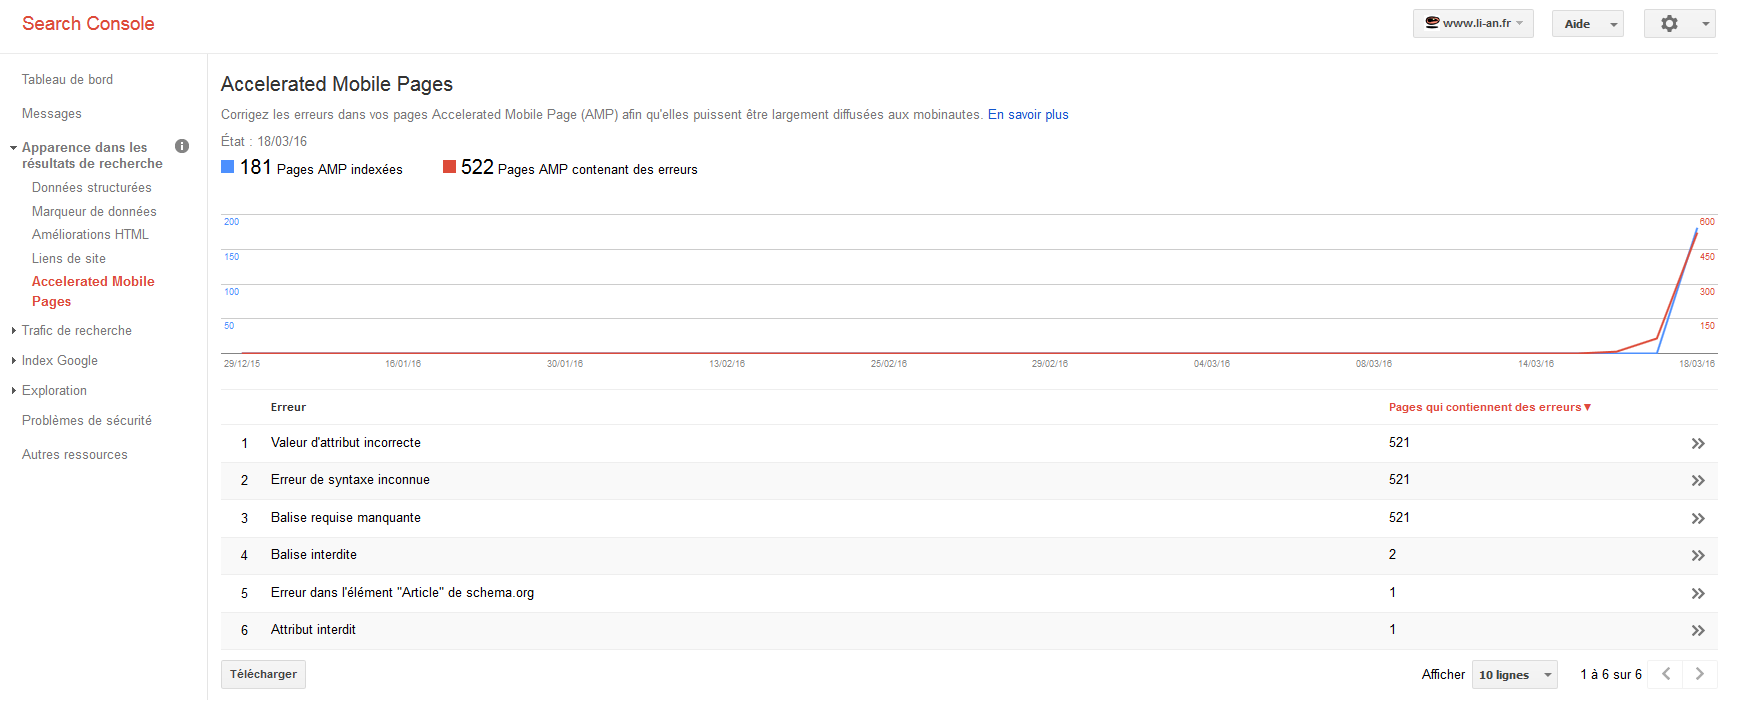Open details arrow for schema.org Article error

[1698, 593]
